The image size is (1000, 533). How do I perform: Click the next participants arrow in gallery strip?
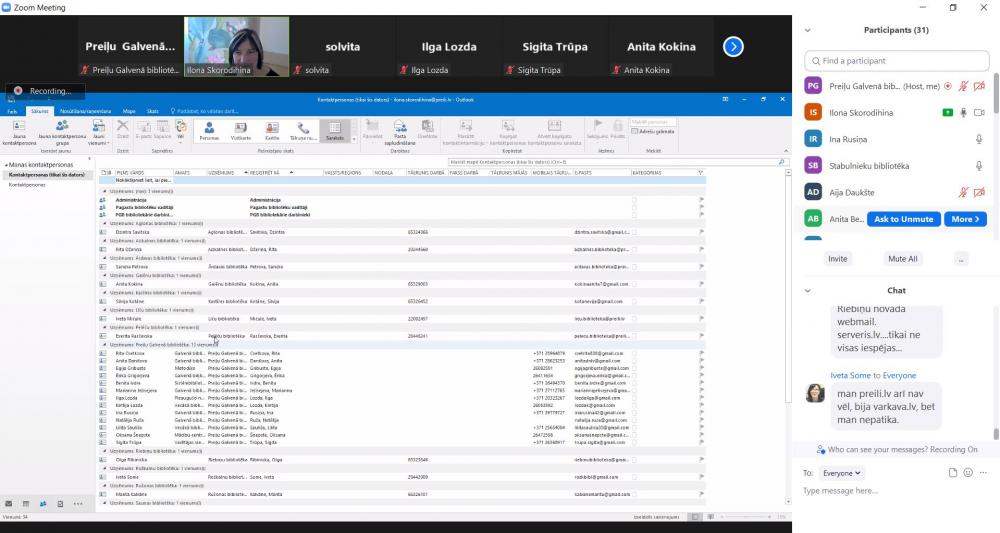click(733, 47)
